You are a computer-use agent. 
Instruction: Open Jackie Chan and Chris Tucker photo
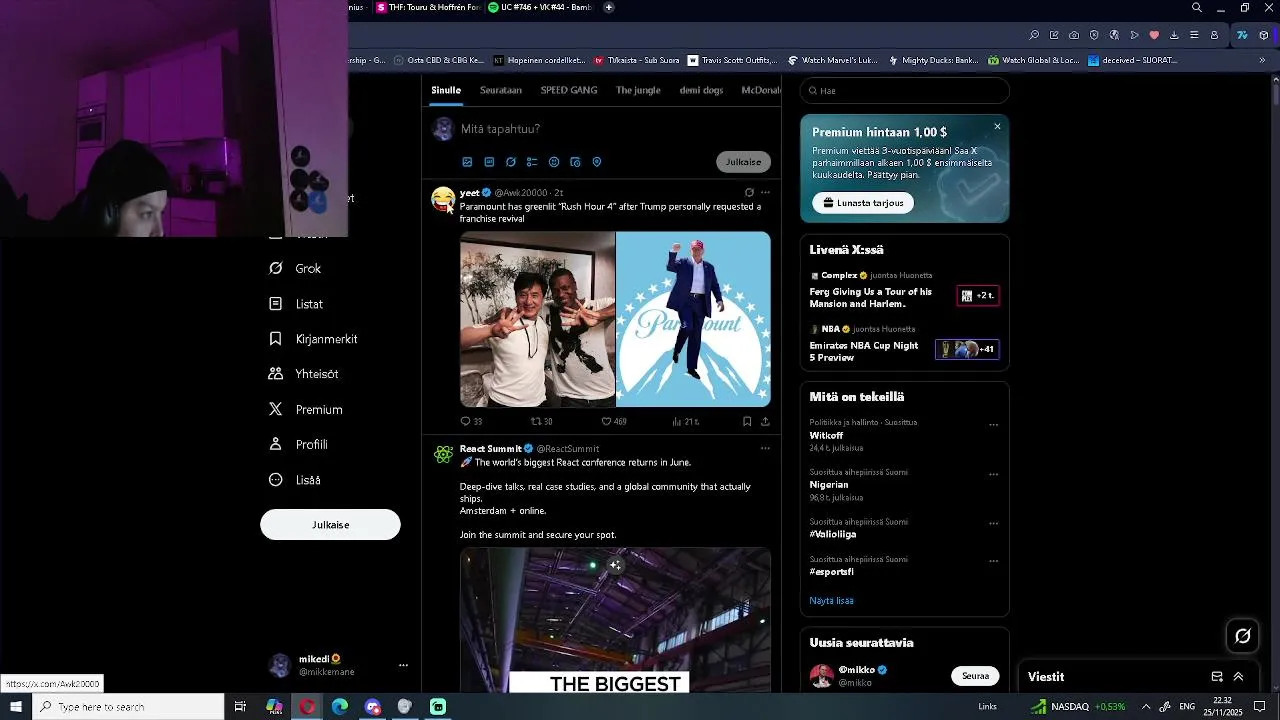click(537, 319)
